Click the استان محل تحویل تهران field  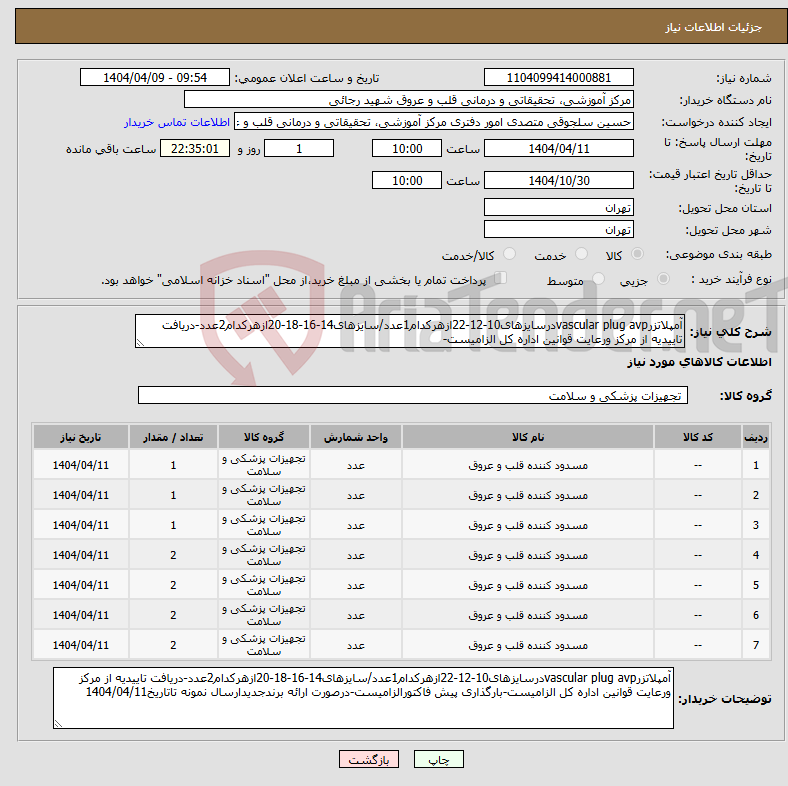pyautogui.click(x=558, y=208)
